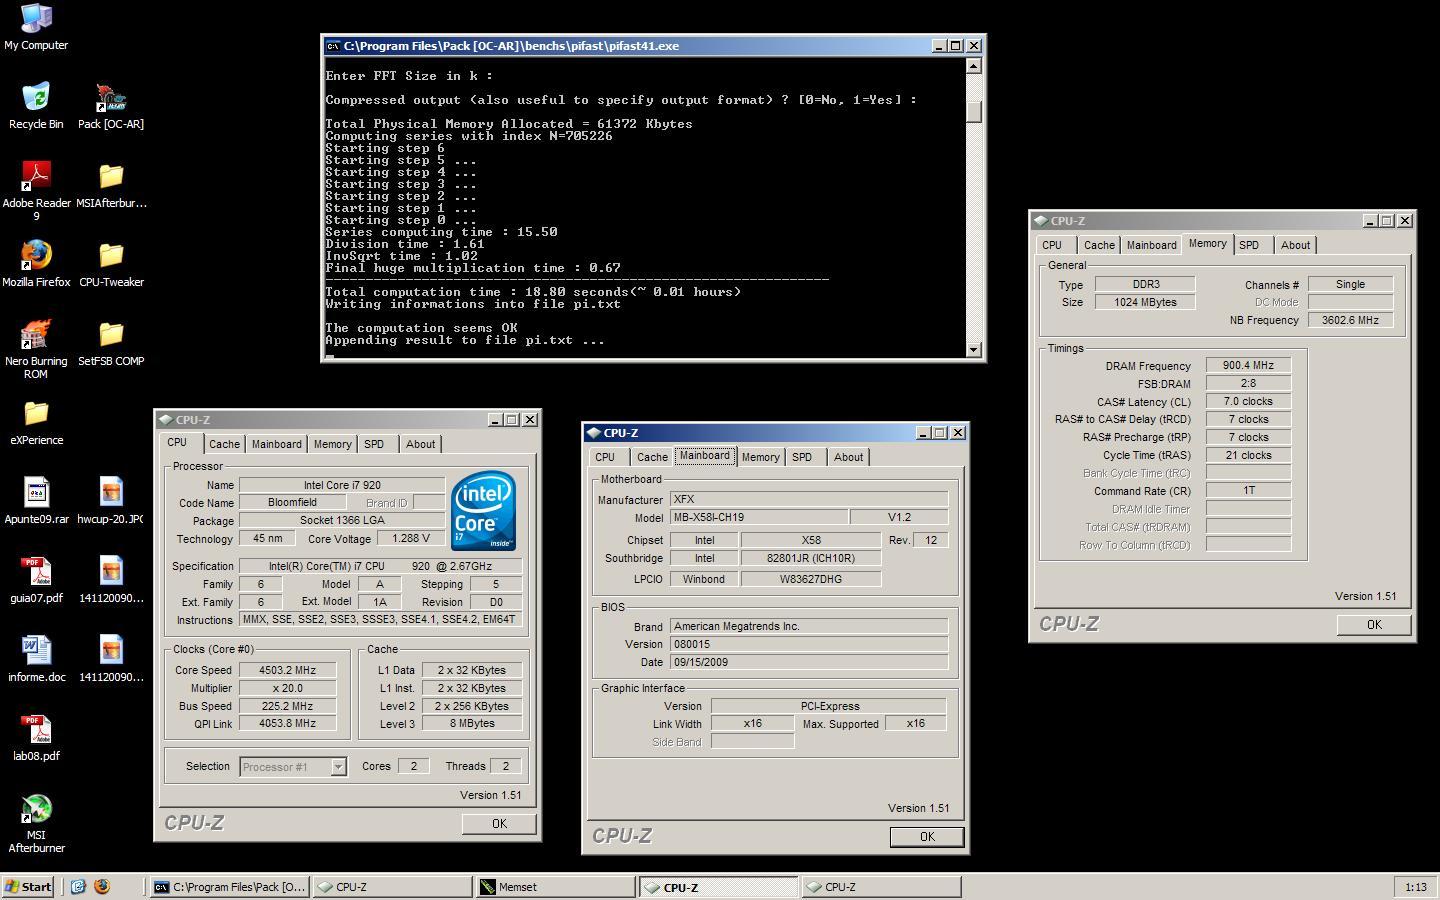Click the motherboard model MB-X58I-CH19 field
The width and height of the screenshot is (1440, 900).
[758, 518]
